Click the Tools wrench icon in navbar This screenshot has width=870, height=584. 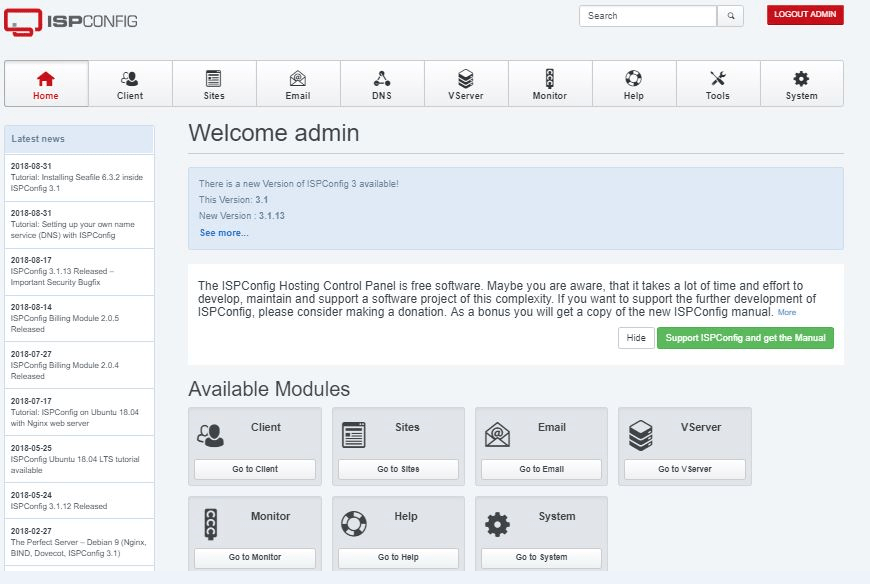[718, 78]
